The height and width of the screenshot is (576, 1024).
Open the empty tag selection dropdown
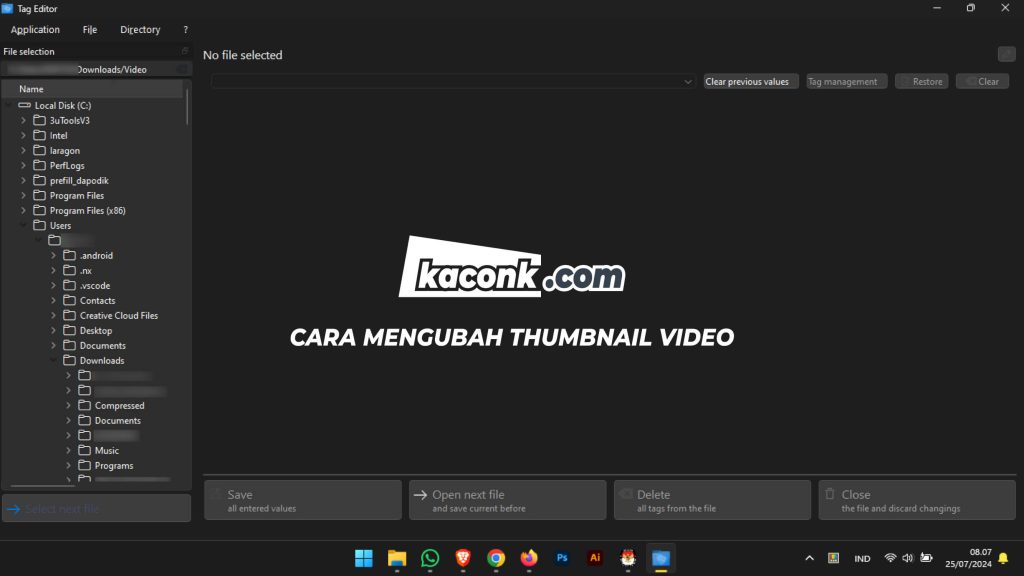click(x=453, y=82)
